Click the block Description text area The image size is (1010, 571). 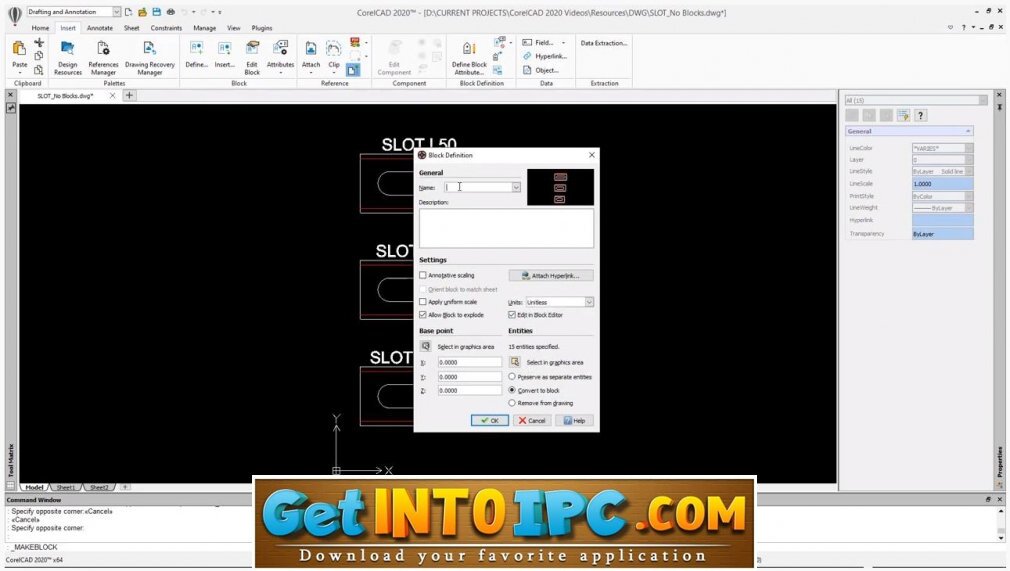pyautogui.click(x=506, y=228)
